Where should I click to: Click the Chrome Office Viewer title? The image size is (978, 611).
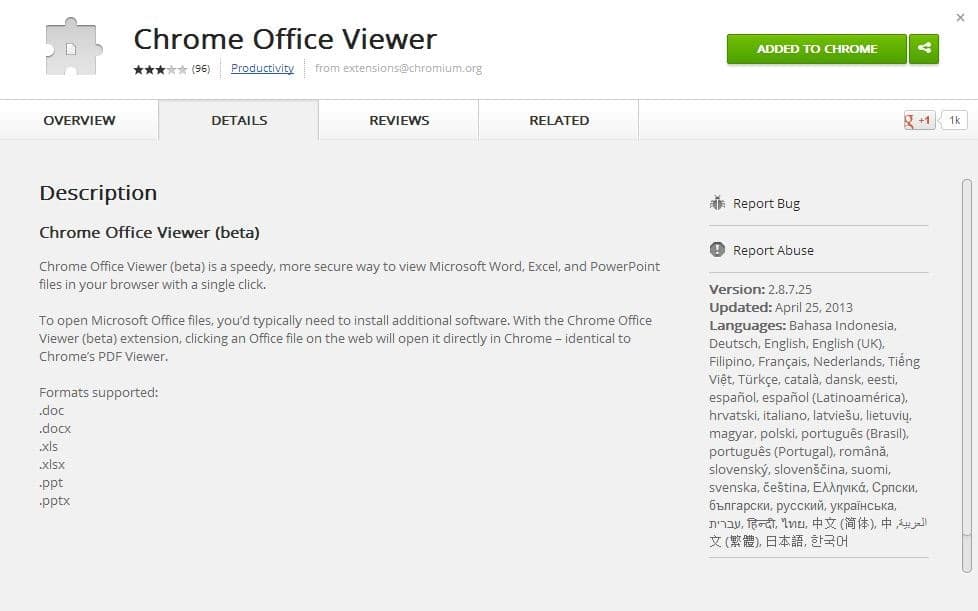click(285, 38)
